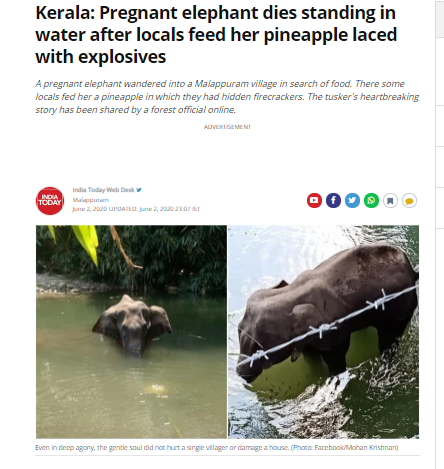This screenshot has height=469, width=444.
Task: Open the barbed wire elephant photo
Action: 323,332
